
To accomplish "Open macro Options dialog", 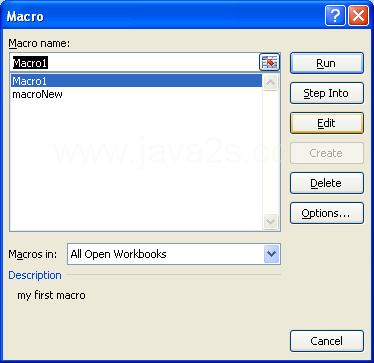I will (x=327, y=213).
